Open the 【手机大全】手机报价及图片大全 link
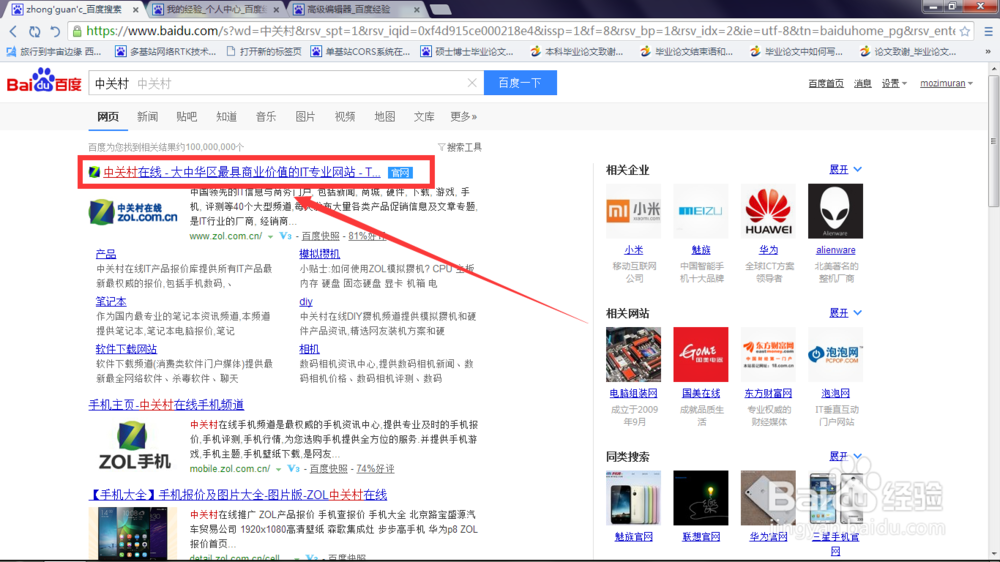This screenshot has height=562, width=1000. tap(238, 495)
